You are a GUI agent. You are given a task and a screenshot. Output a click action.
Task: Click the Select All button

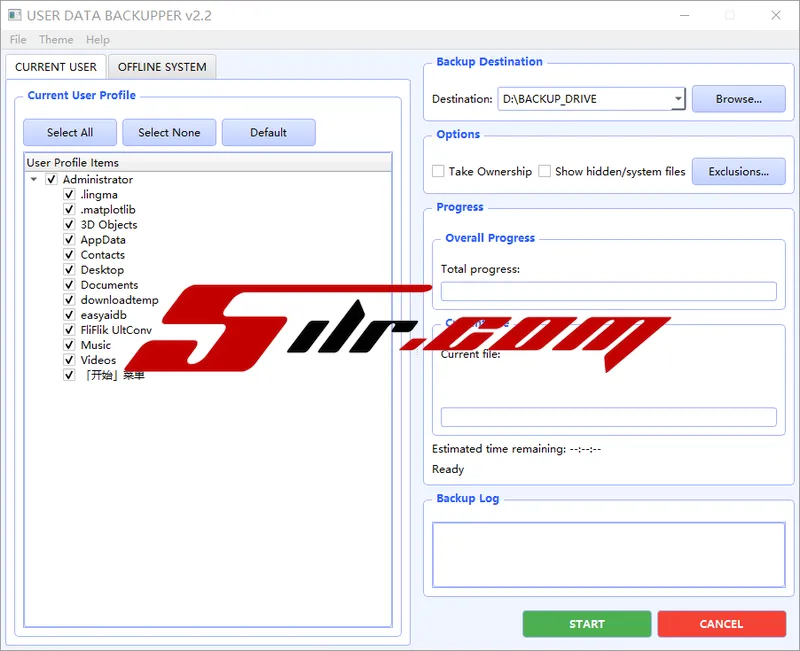pos(70,133)
